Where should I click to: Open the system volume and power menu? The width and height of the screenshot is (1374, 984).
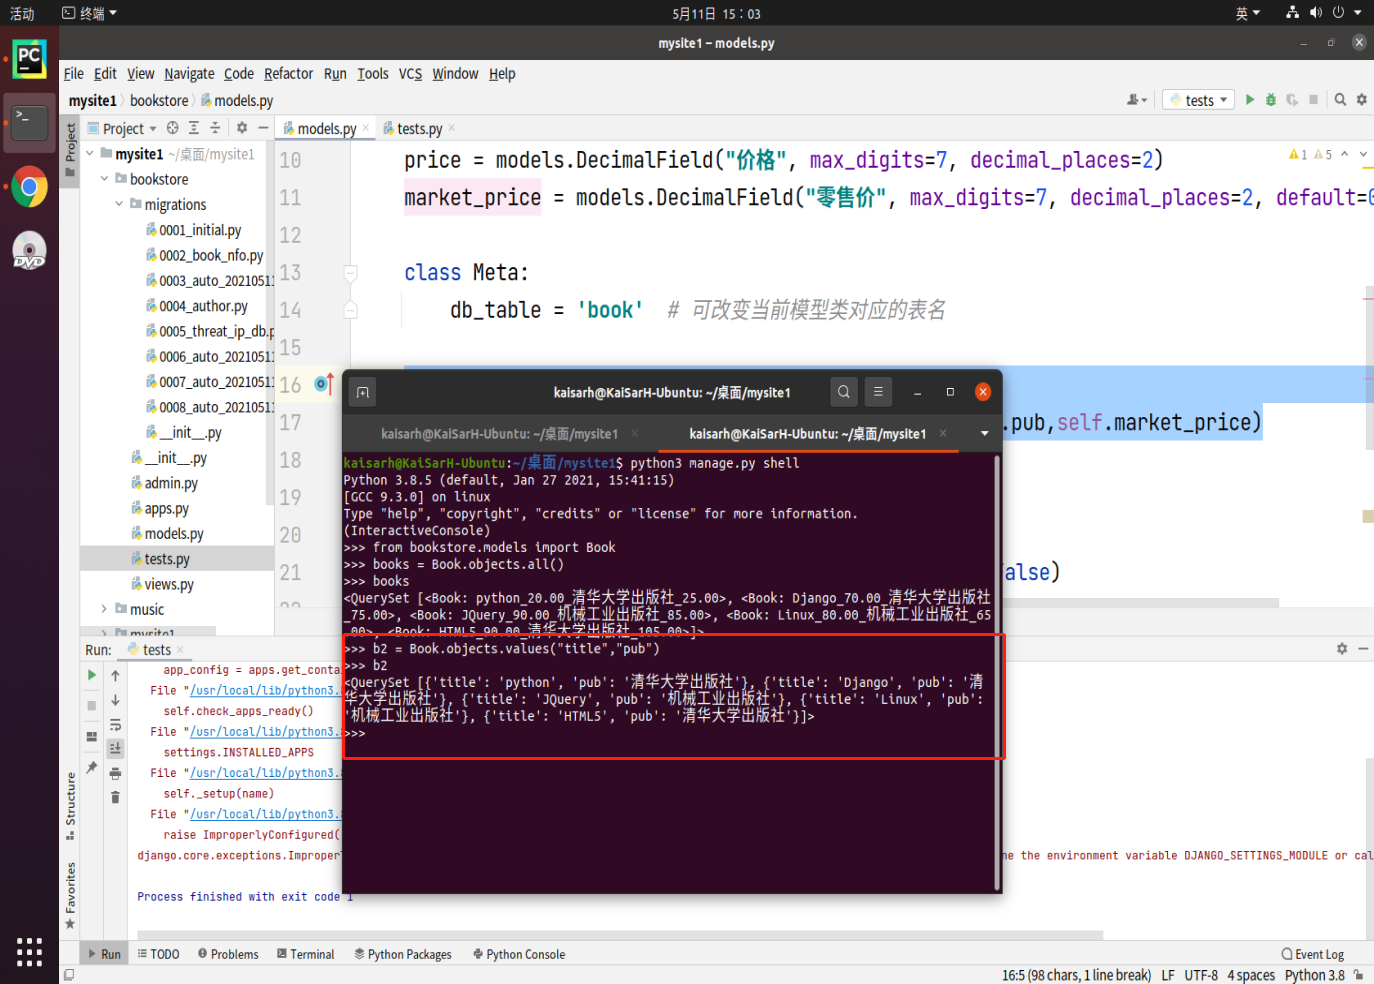click(x=1324, y=13)
